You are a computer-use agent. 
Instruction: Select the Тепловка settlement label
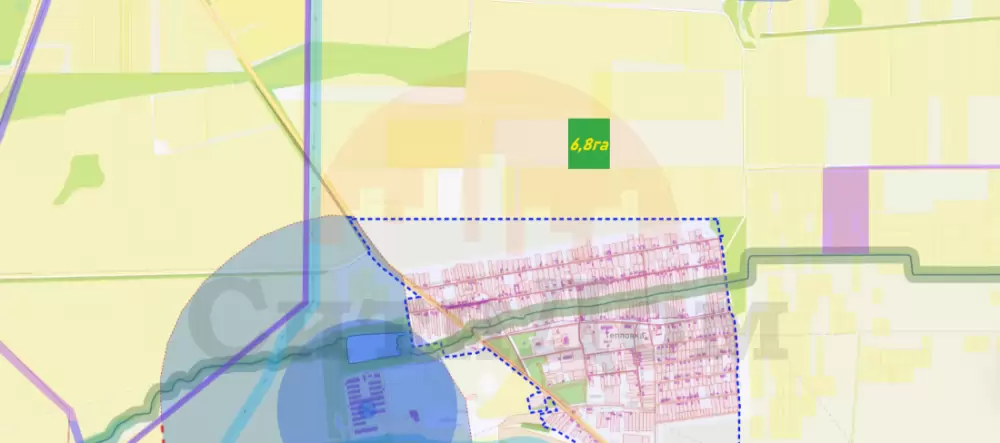[626, 335]
